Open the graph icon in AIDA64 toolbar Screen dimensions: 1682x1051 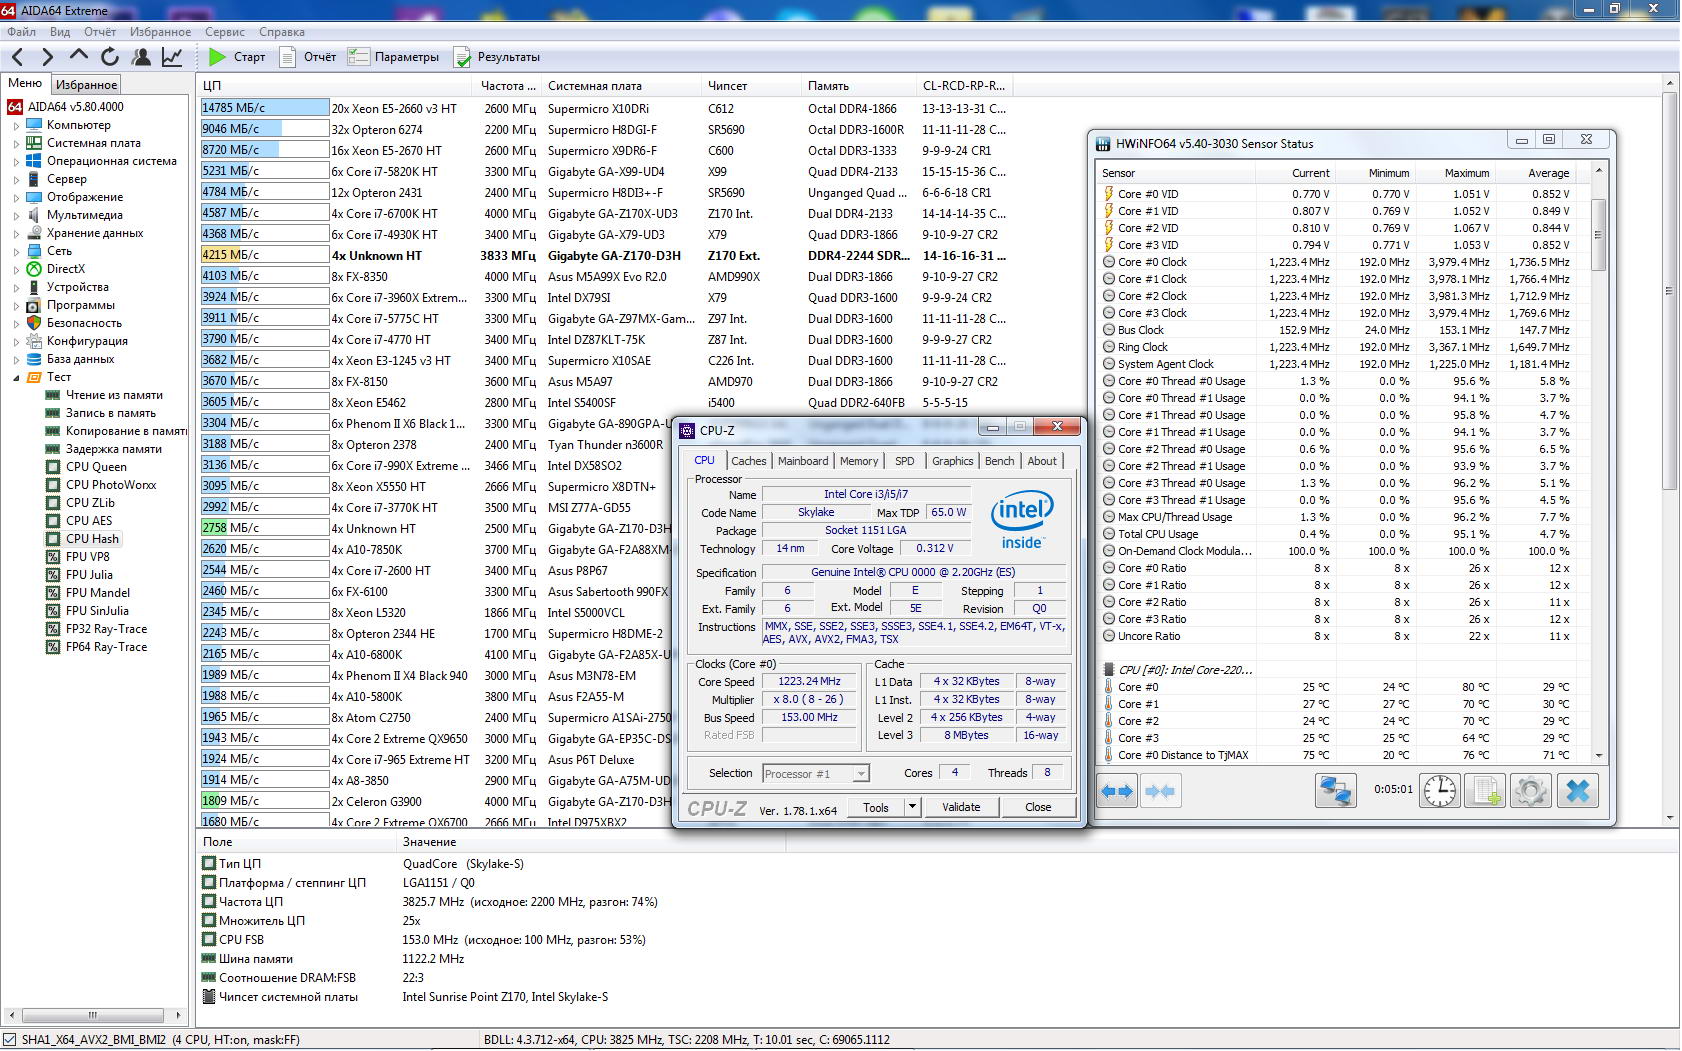(x=172, y=57)
